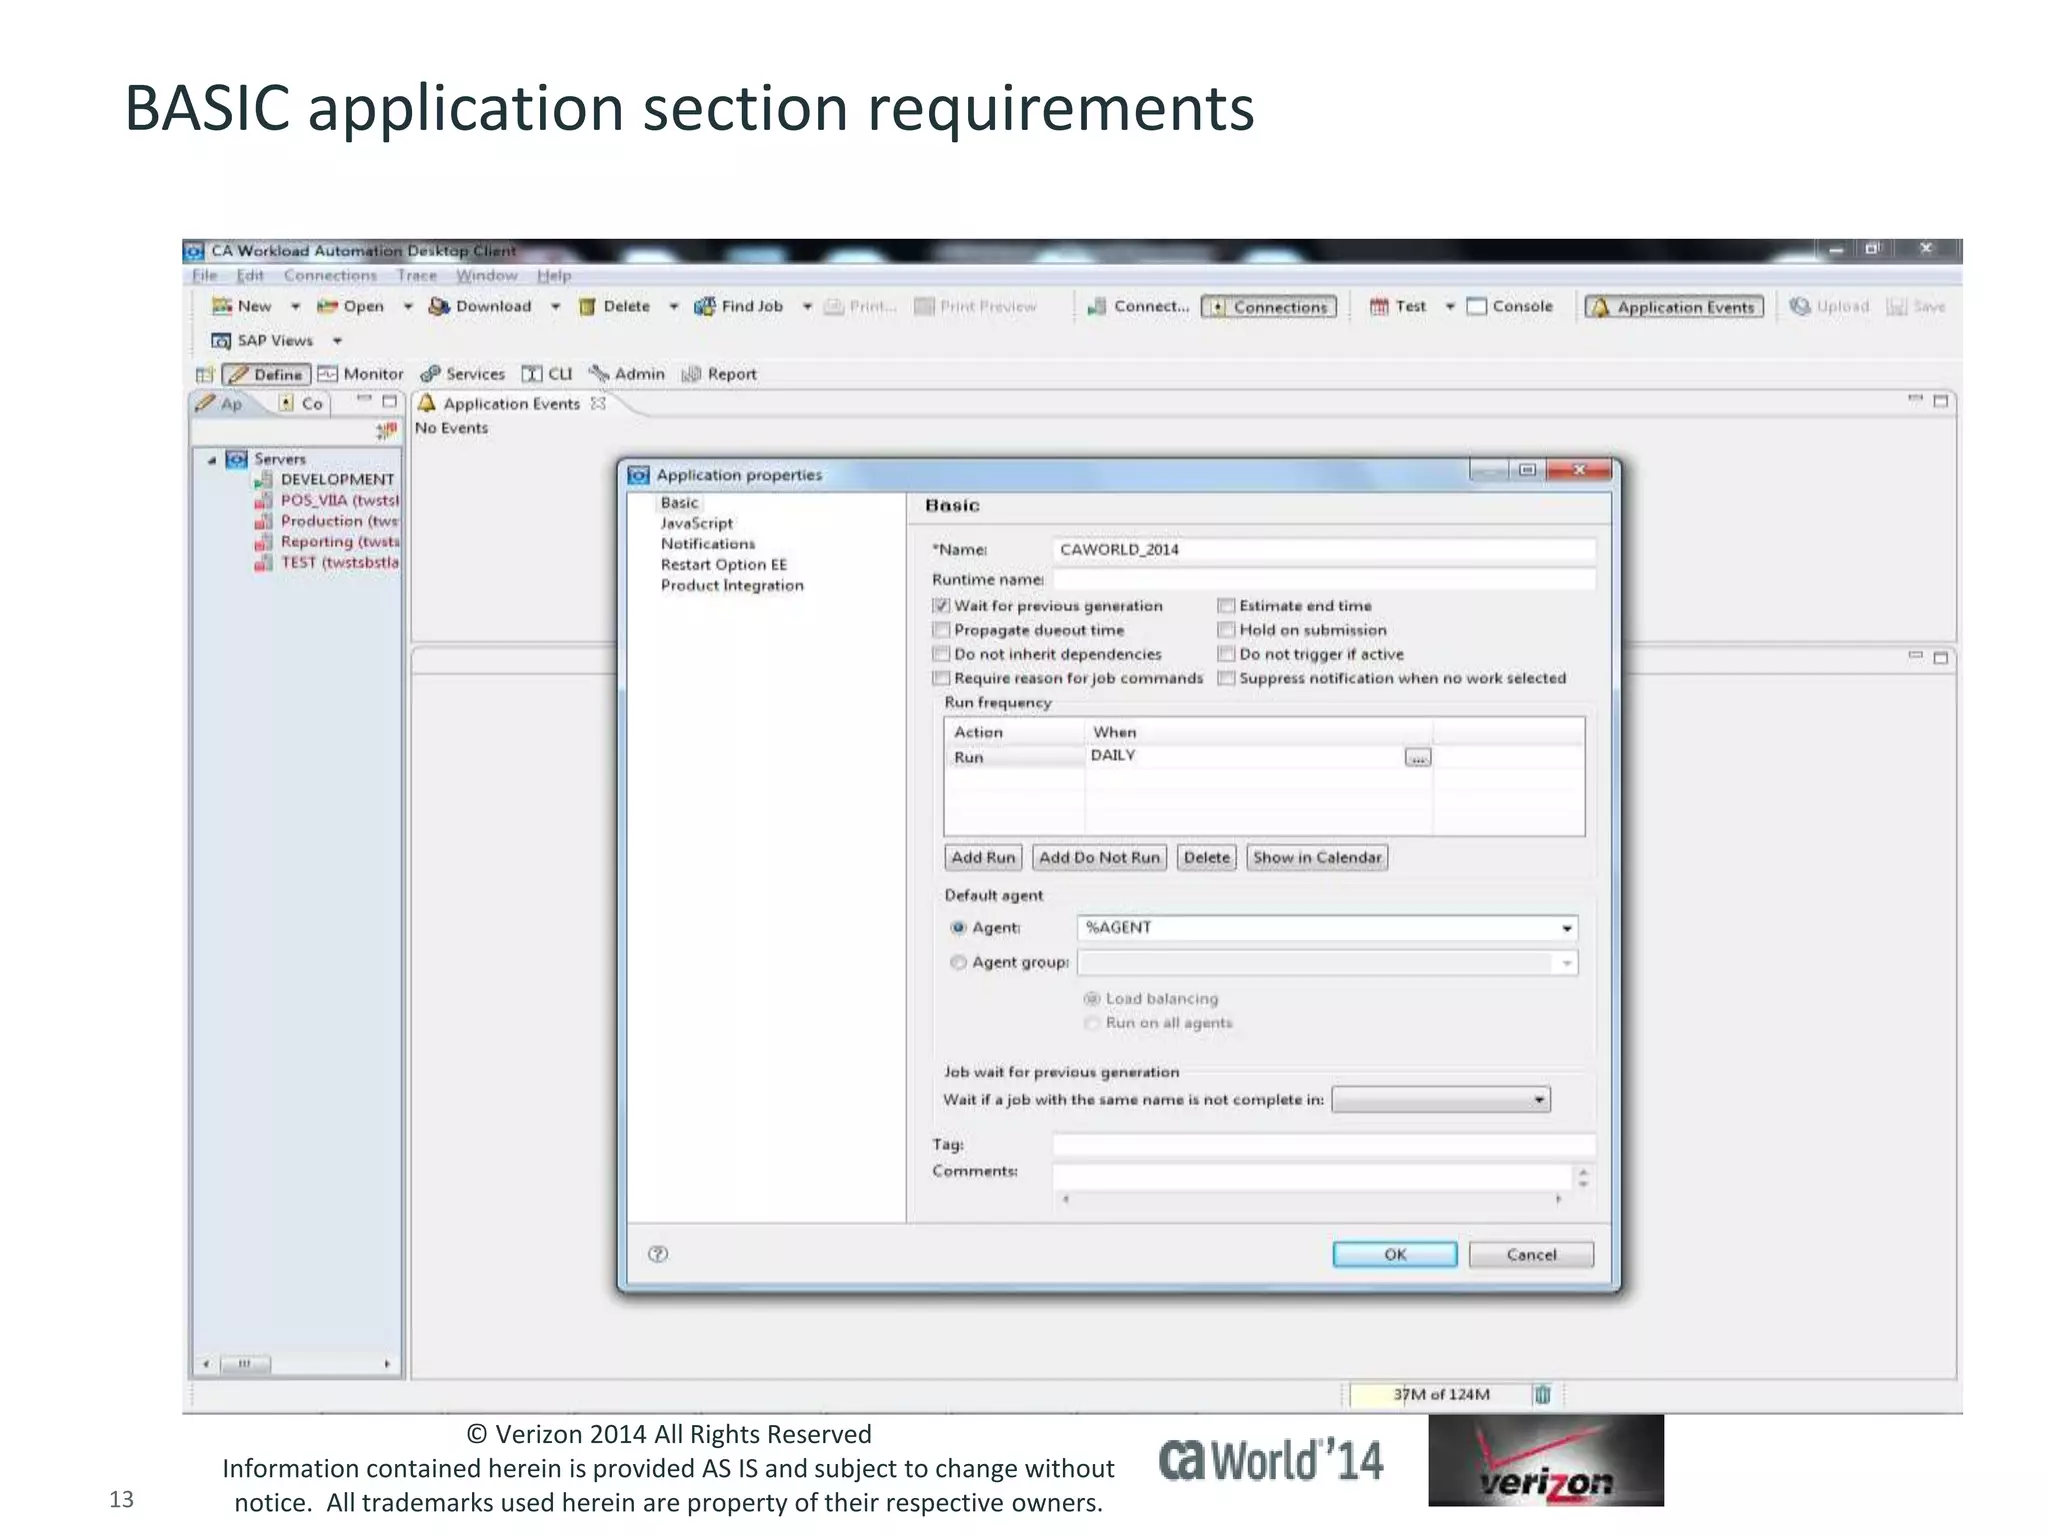The image size is (2048, 1536).
Task: Select the Co tab in the left panel
Action: pyautogui.click(x=300, y=403)
